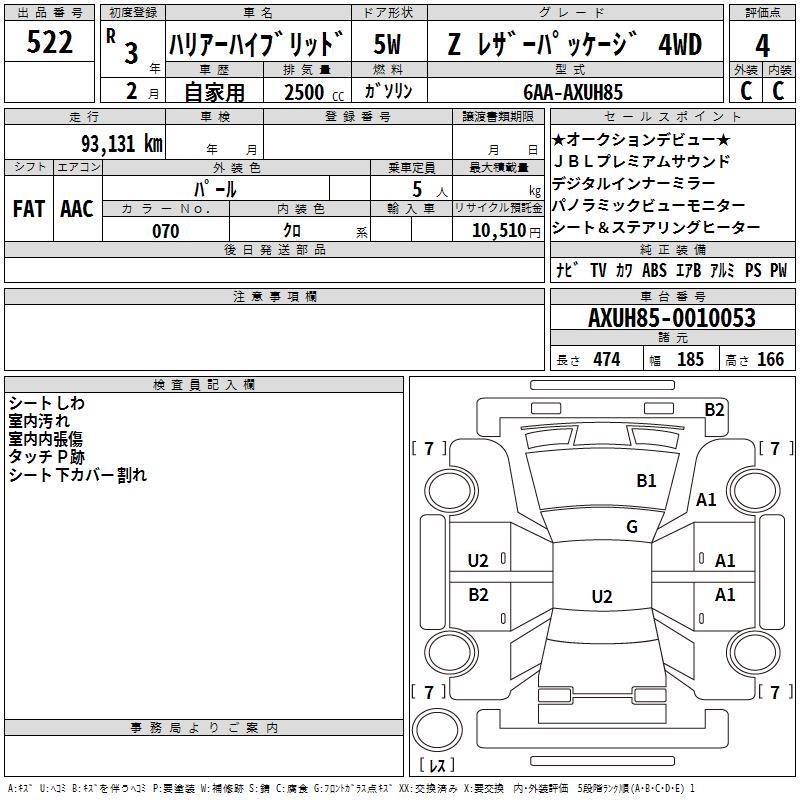Click the fuel type ガソリン

click(389, 91)
